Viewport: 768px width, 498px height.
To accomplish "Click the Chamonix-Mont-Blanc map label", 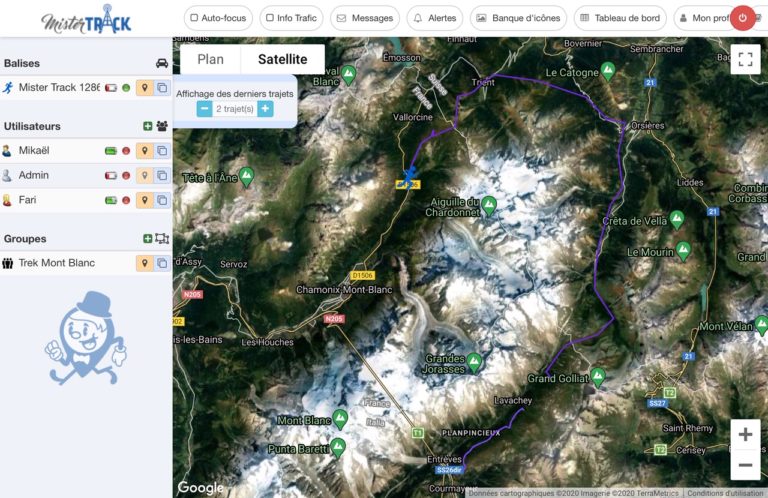I will pyautogui.click(x=344, y=290).
